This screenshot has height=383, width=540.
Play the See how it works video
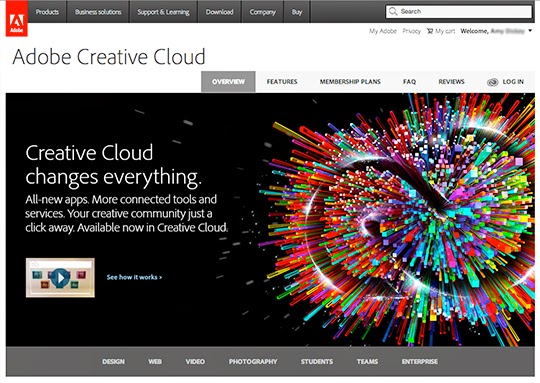[x=60, y=278]
